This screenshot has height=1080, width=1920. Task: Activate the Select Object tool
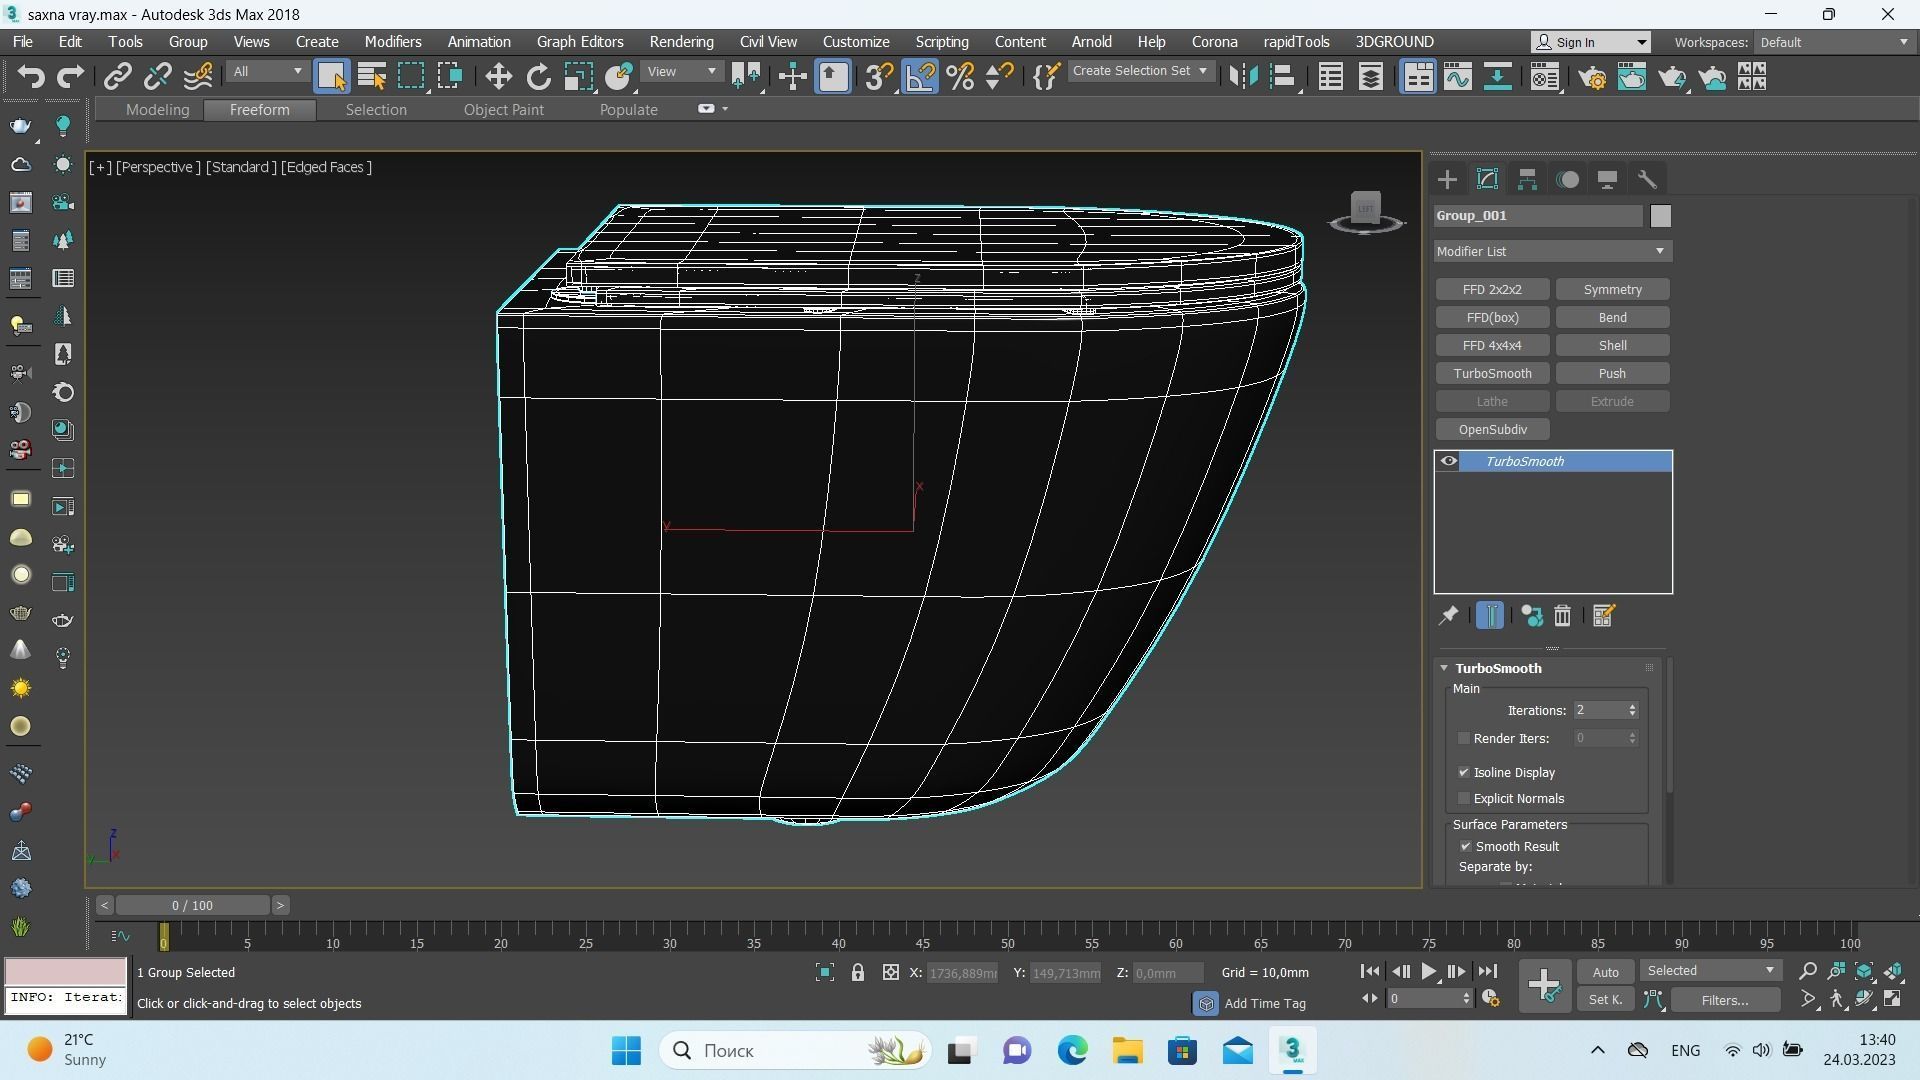pyautogui.click(x=331, y=77)
